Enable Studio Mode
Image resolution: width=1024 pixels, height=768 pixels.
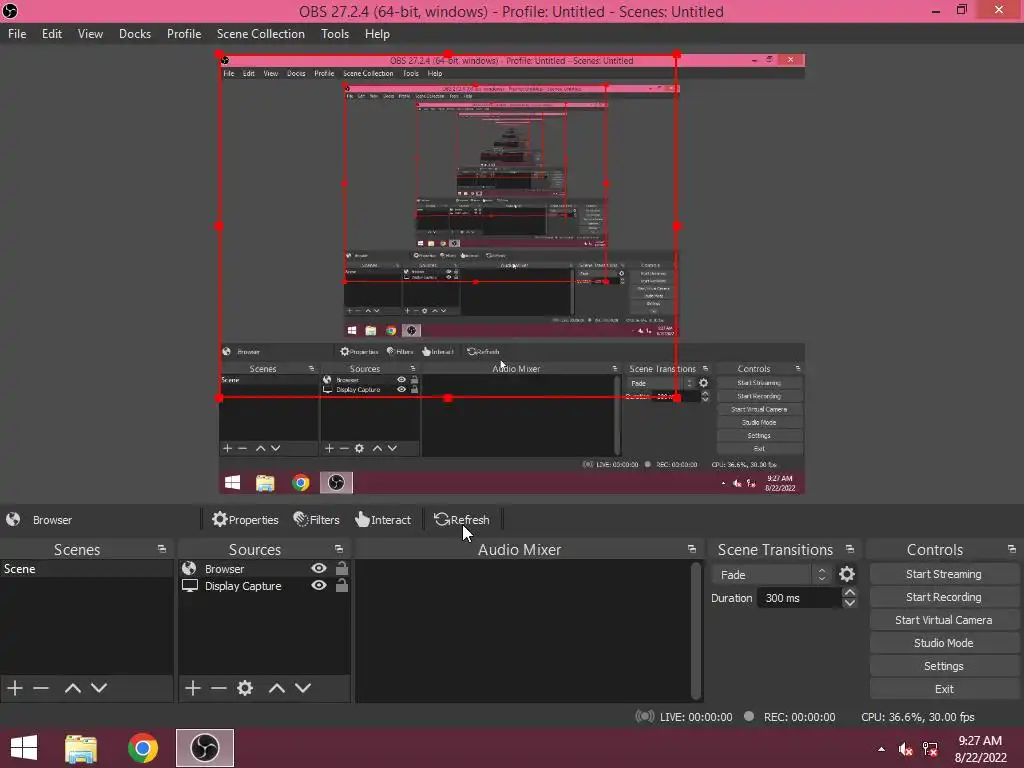click(944, 643)
